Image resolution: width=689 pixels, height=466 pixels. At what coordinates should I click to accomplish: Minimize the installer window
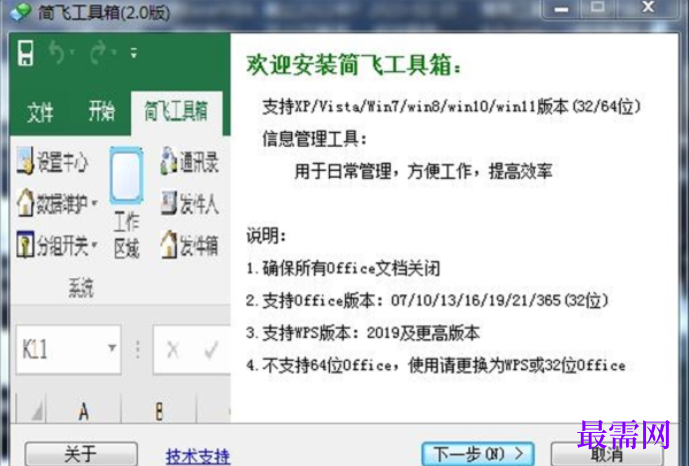point(561,9)
